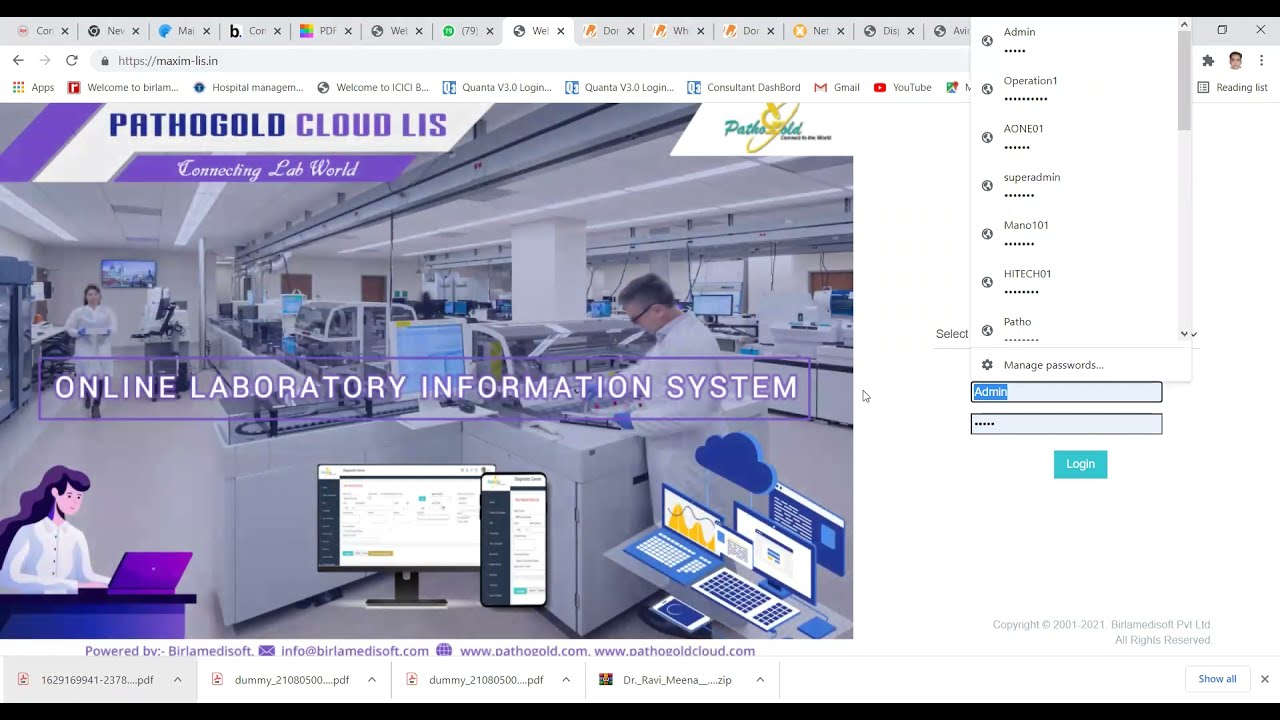The height and width of the screenshot is (720, 1280).
Task: Click the globe icon next to HITECH01
Action: [x=987, y=282]
